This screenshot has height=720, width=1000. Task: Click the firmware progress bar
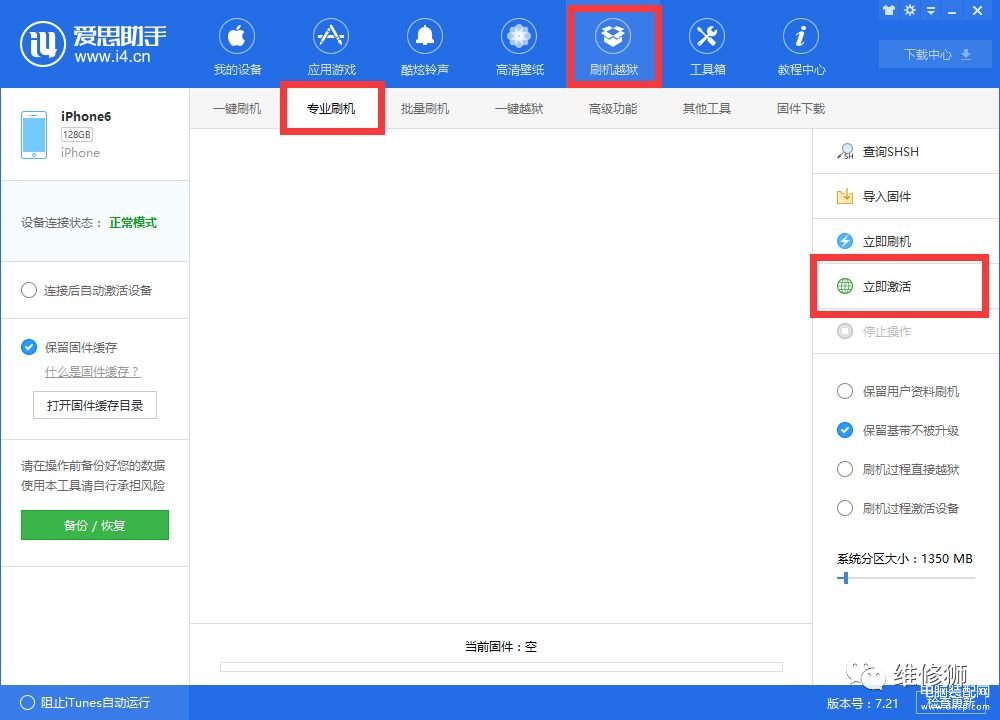[x=501, y=666]
